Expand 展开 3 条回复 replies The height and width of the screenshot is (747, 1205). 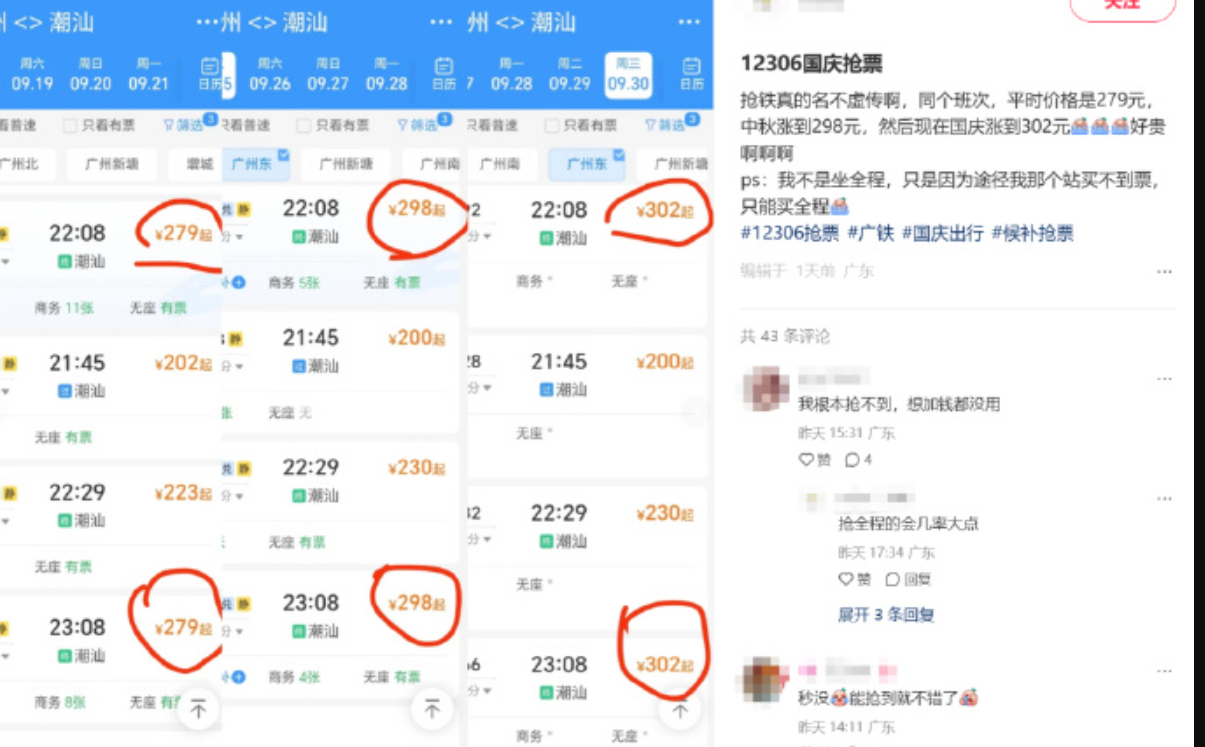(x=885, y=615)
